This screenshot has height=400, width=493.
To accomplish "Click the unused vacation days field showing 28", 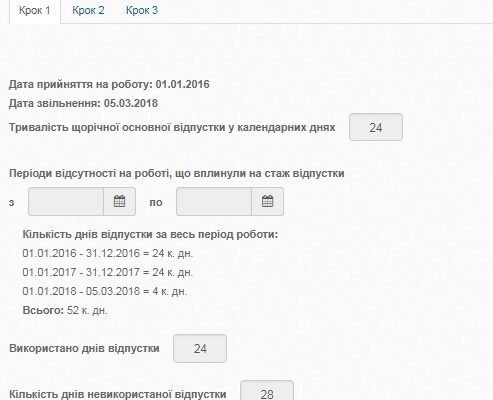I will pos(267,391).
